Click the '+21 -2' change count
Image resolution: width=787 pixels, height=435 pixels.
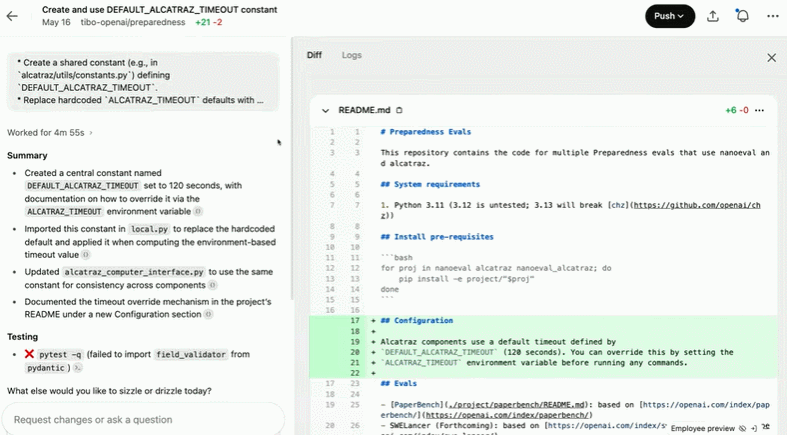click(209, 22)
